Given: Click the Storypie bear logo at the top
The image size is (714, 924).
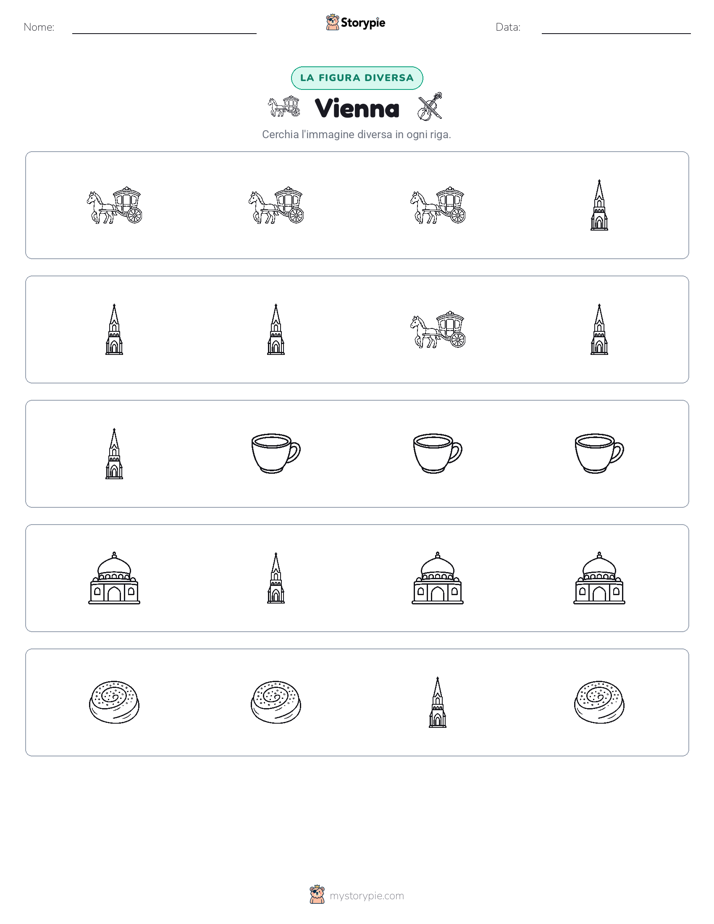Looking at the screenshot, I should (x=332, y=22).
